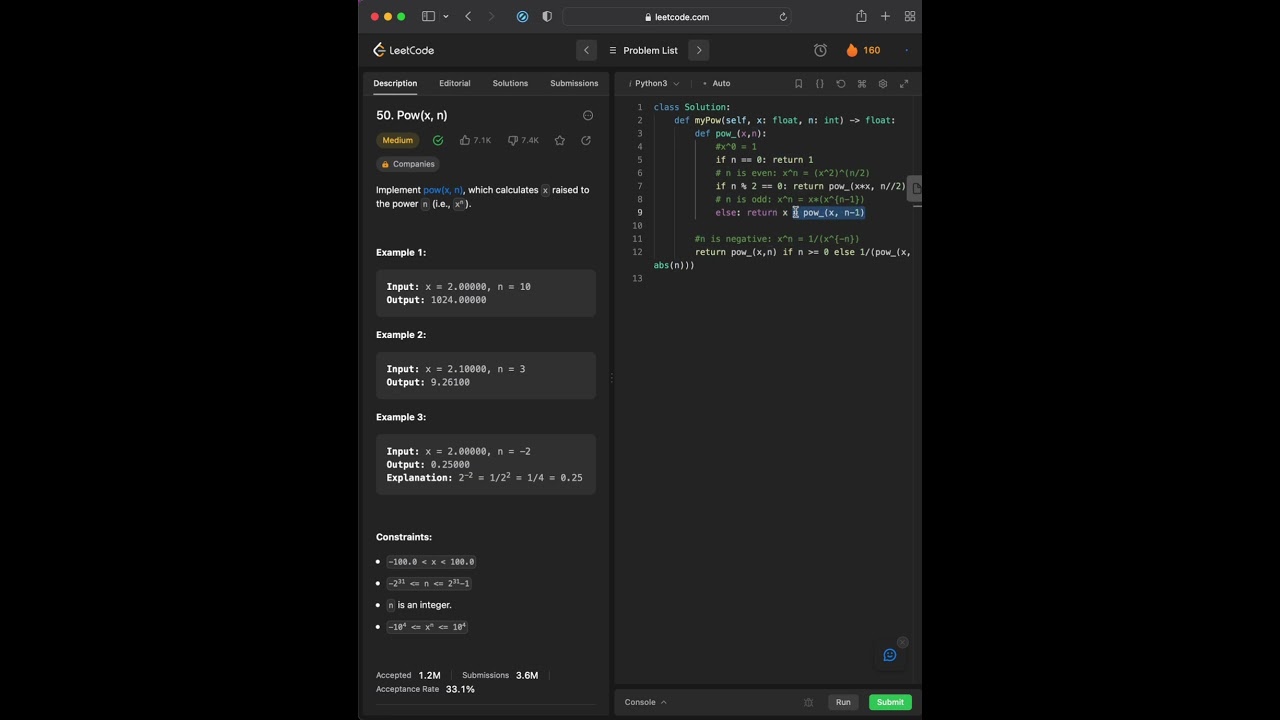1280x720 pixels.
Task: Open the Python3 language dropdown
Action: click(x=654, y=84)
